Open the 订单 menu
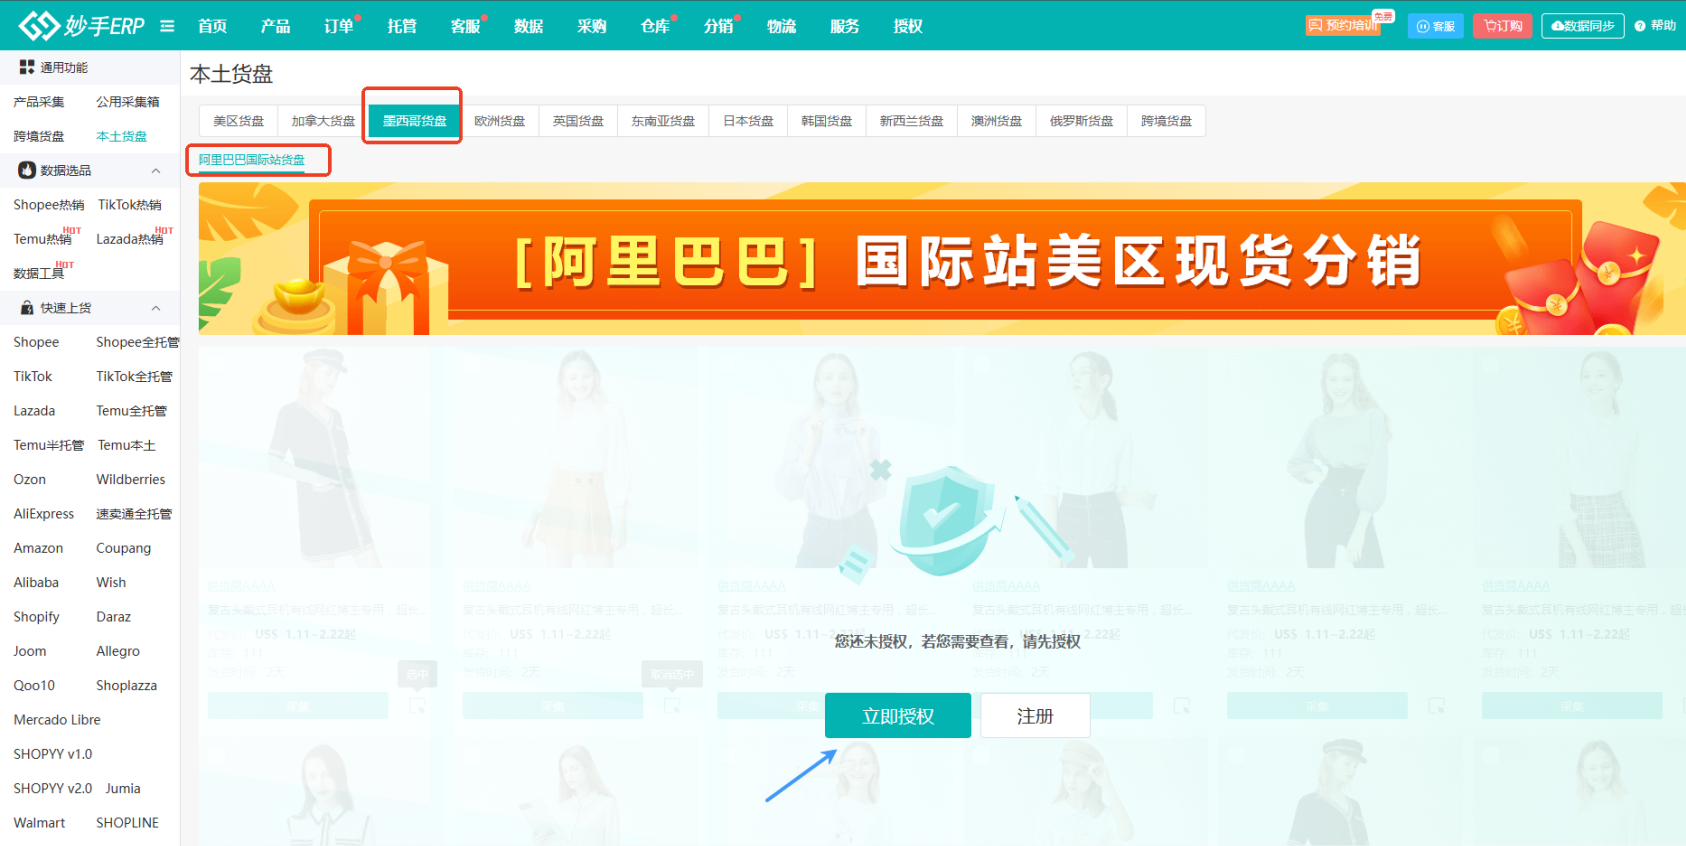This screenshot has width=1686, height=846. coord(339,26)
